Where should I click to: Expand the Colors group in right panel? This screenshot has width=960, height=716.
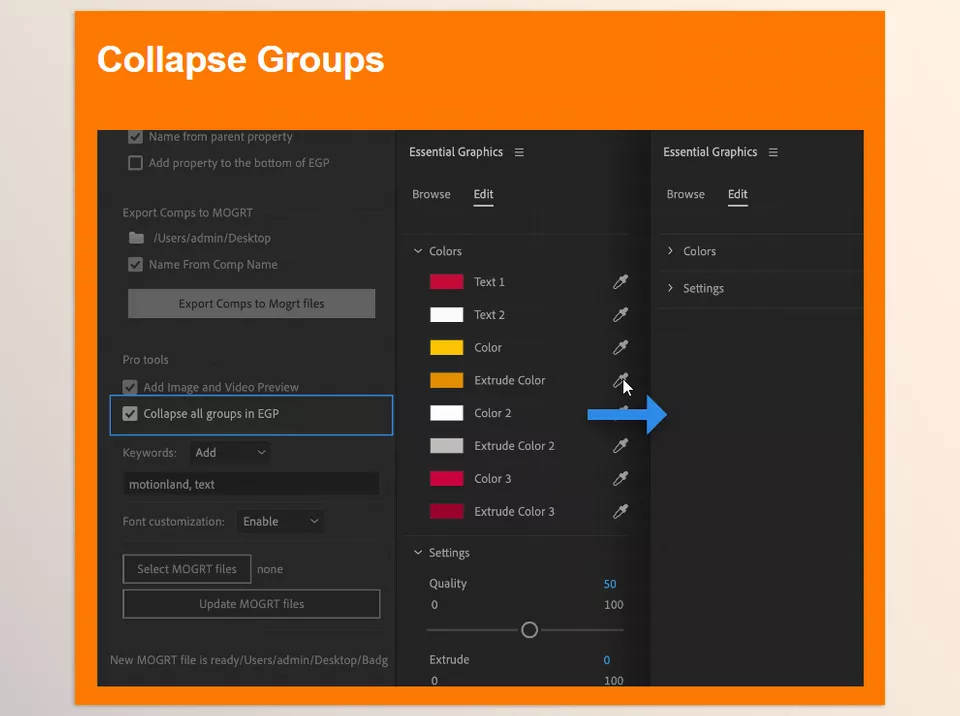tap(670, 251)
